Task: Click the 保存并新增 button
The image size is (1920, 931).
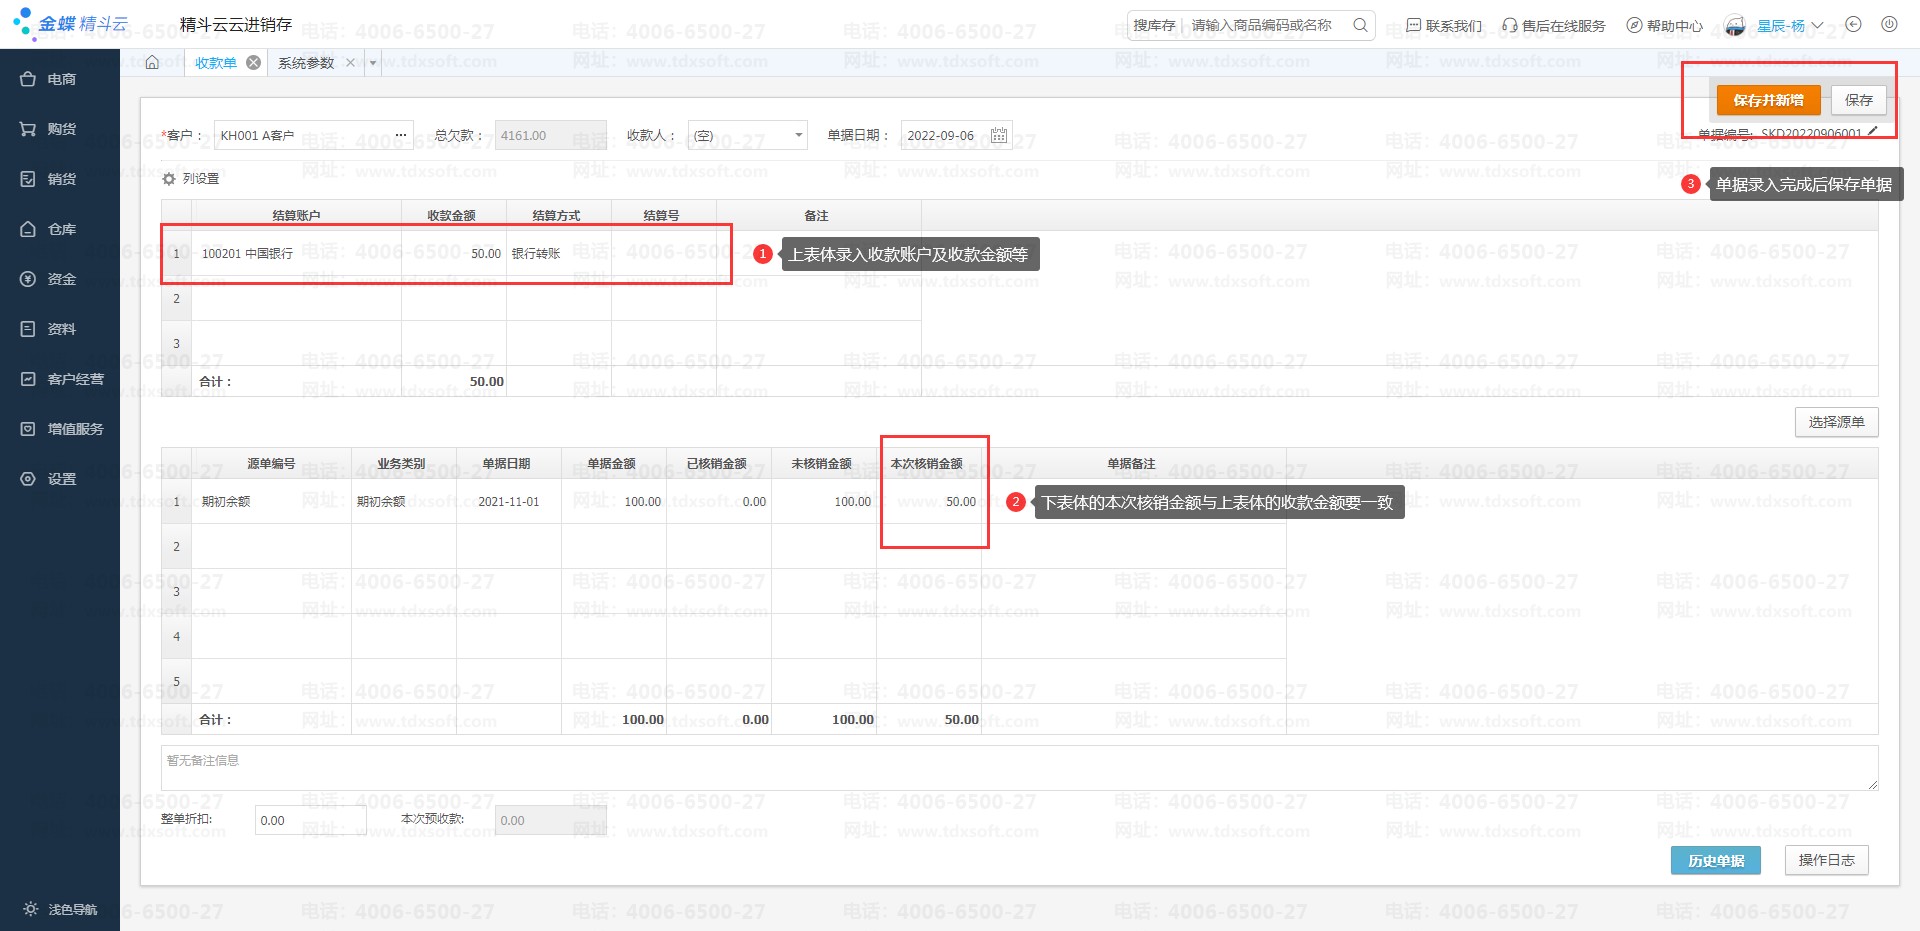Action: click(1767, 100)
